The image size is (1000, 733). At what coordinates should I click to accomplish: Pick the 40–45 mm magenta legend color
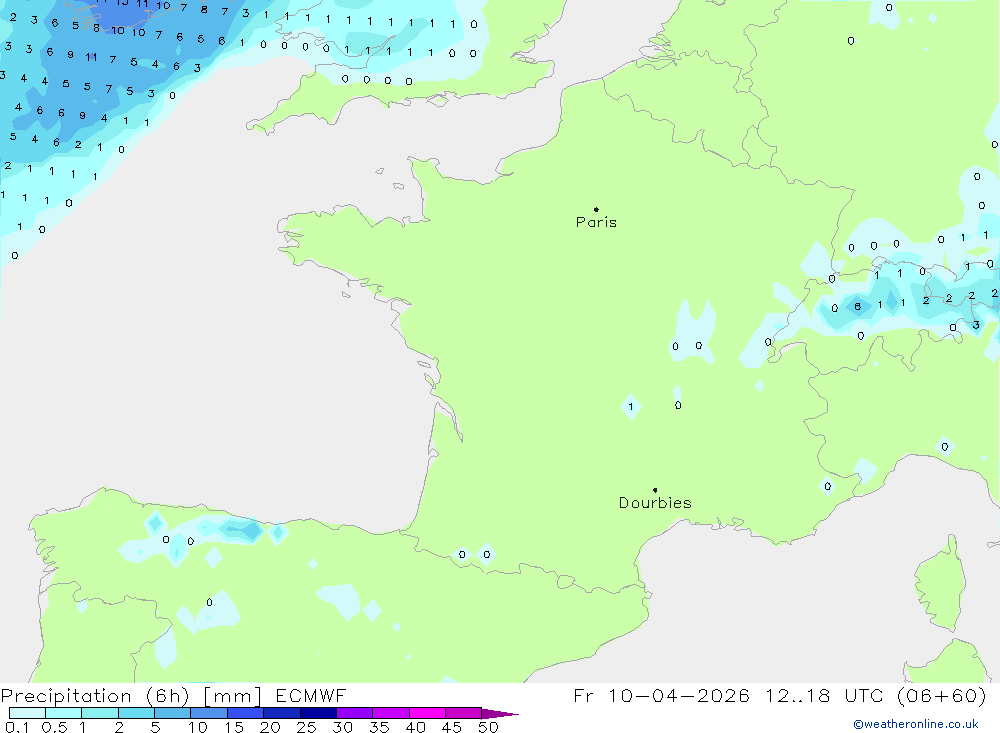pyautogui.click(x=427, y=713)
